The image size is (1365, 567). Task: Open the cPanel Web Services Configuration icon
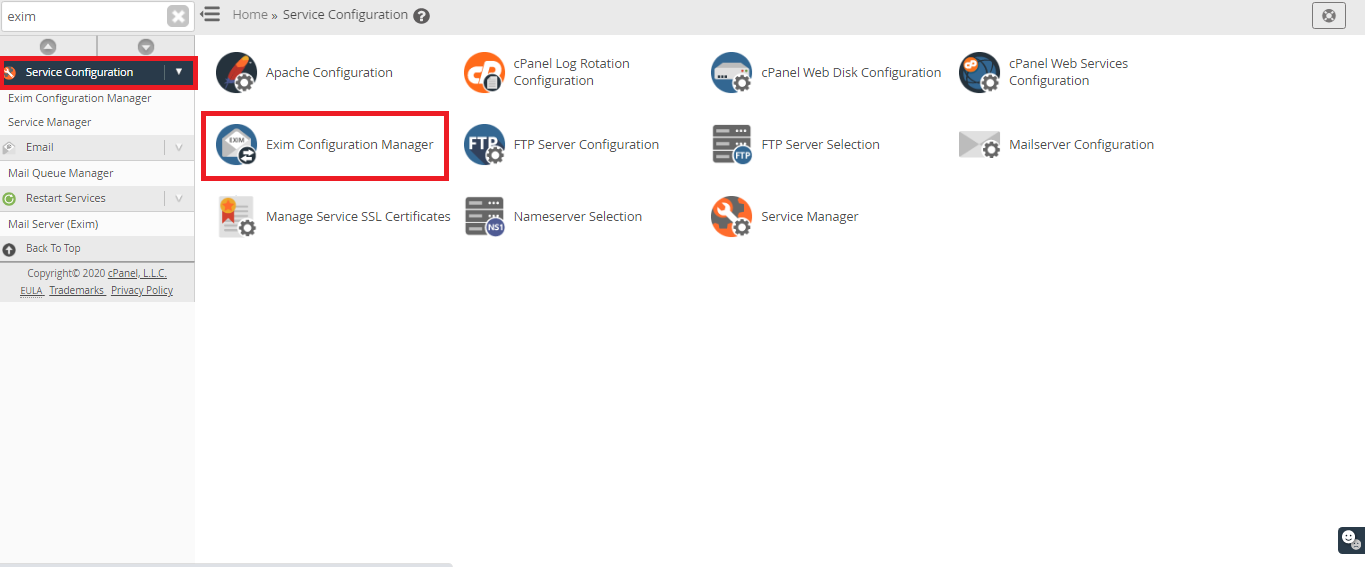pos(980,72)
